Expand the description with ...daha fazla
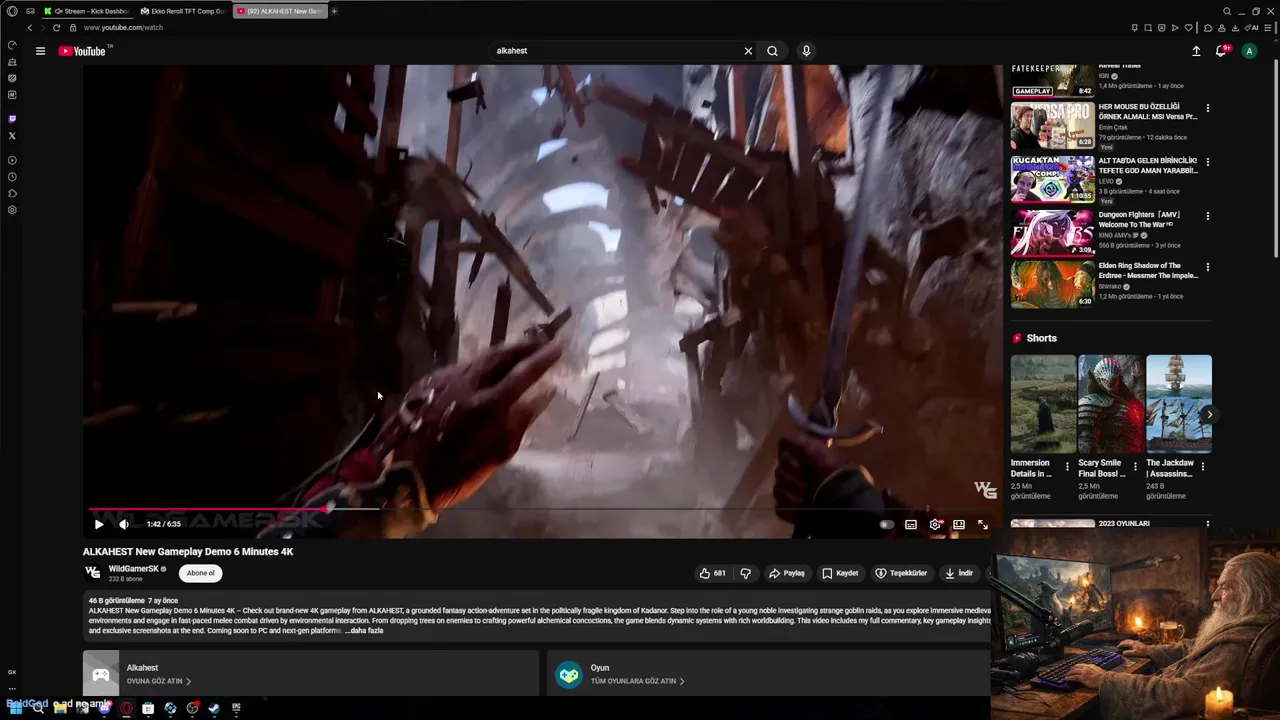Image resolution: width=1280 pixels, height=720 pixels. 364,631
